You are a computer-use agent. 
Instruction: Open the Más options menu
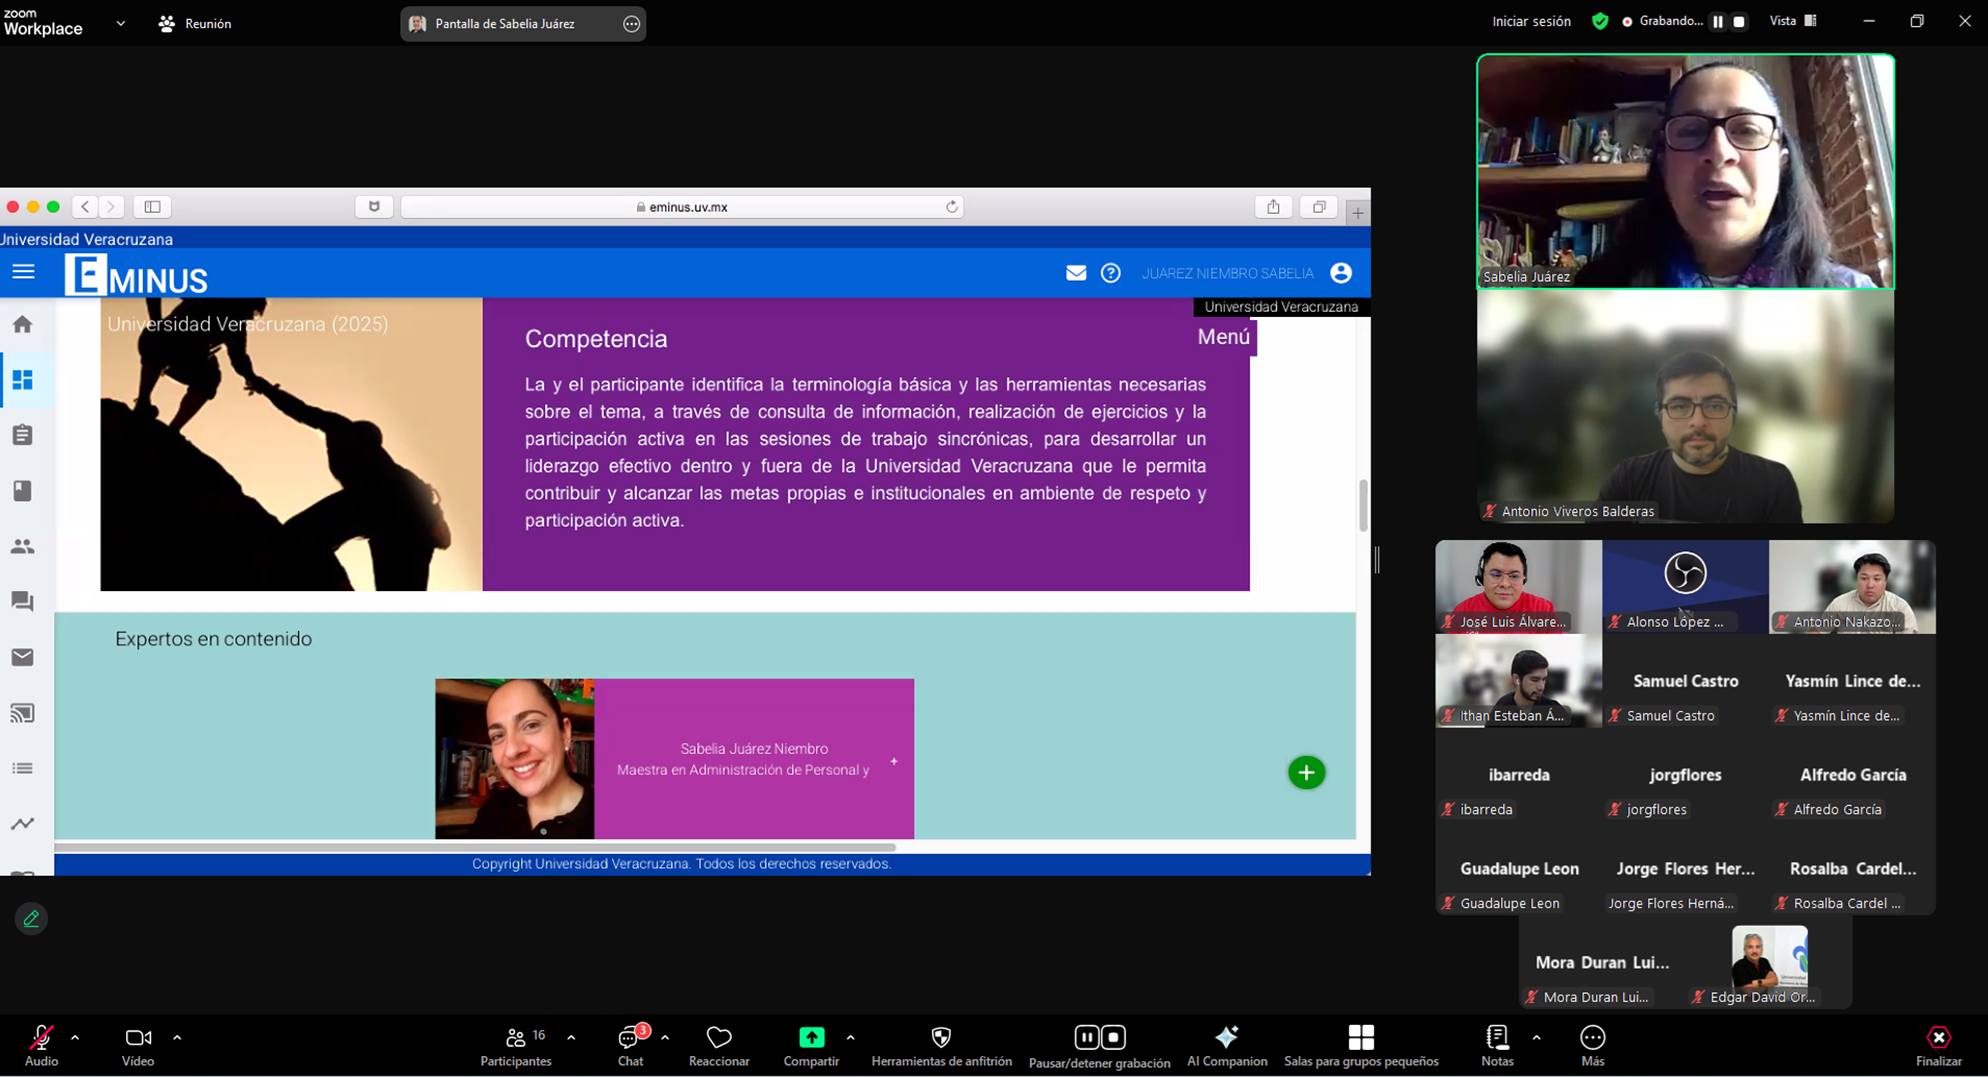[1592, 1045]
